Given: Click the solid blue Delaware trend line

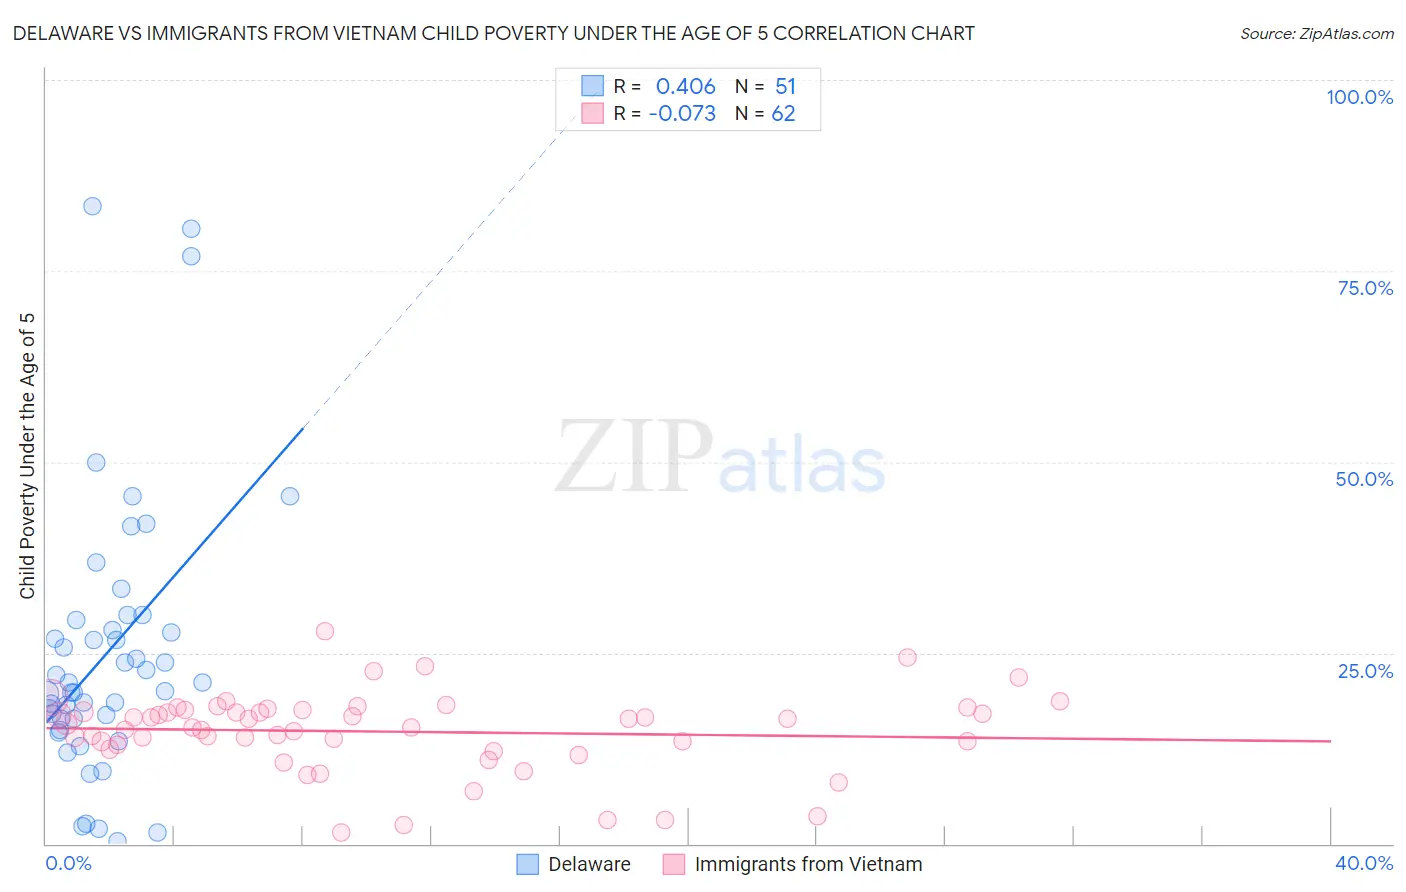Looking at the screenshot, I should (x=175, y=574).
